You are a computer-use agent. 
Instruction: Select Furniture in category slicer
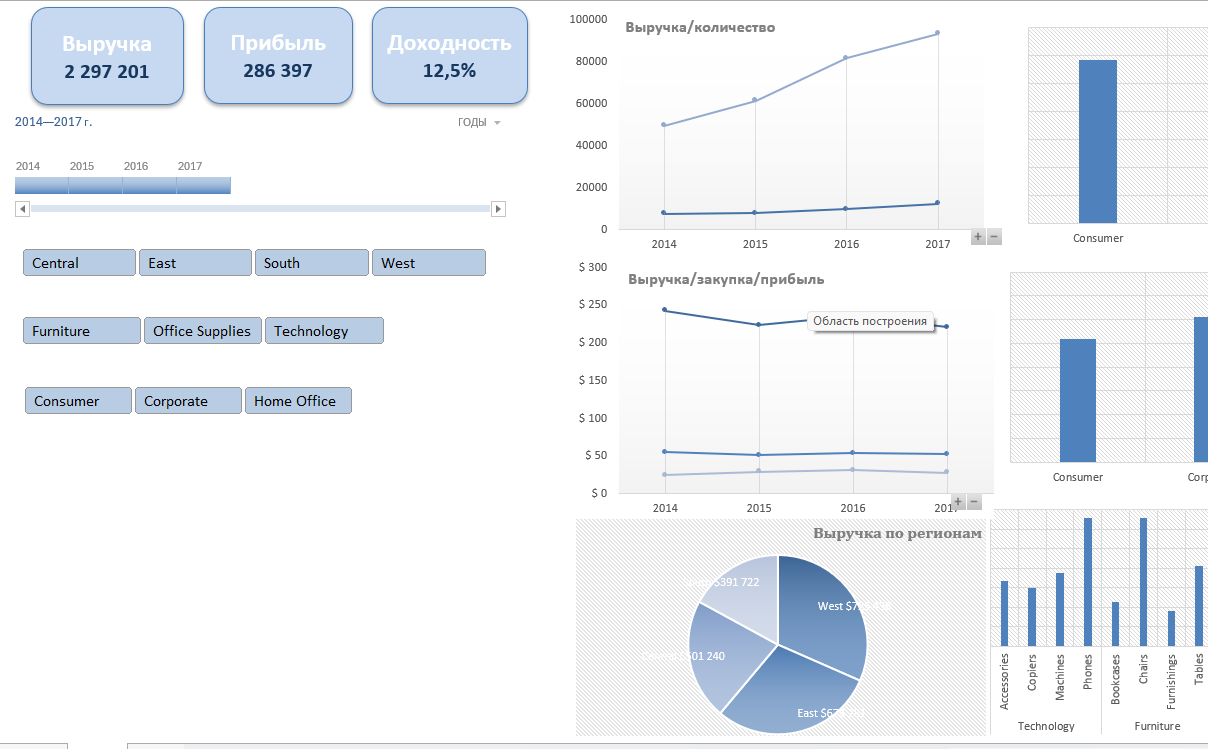(x=81, y=331)
